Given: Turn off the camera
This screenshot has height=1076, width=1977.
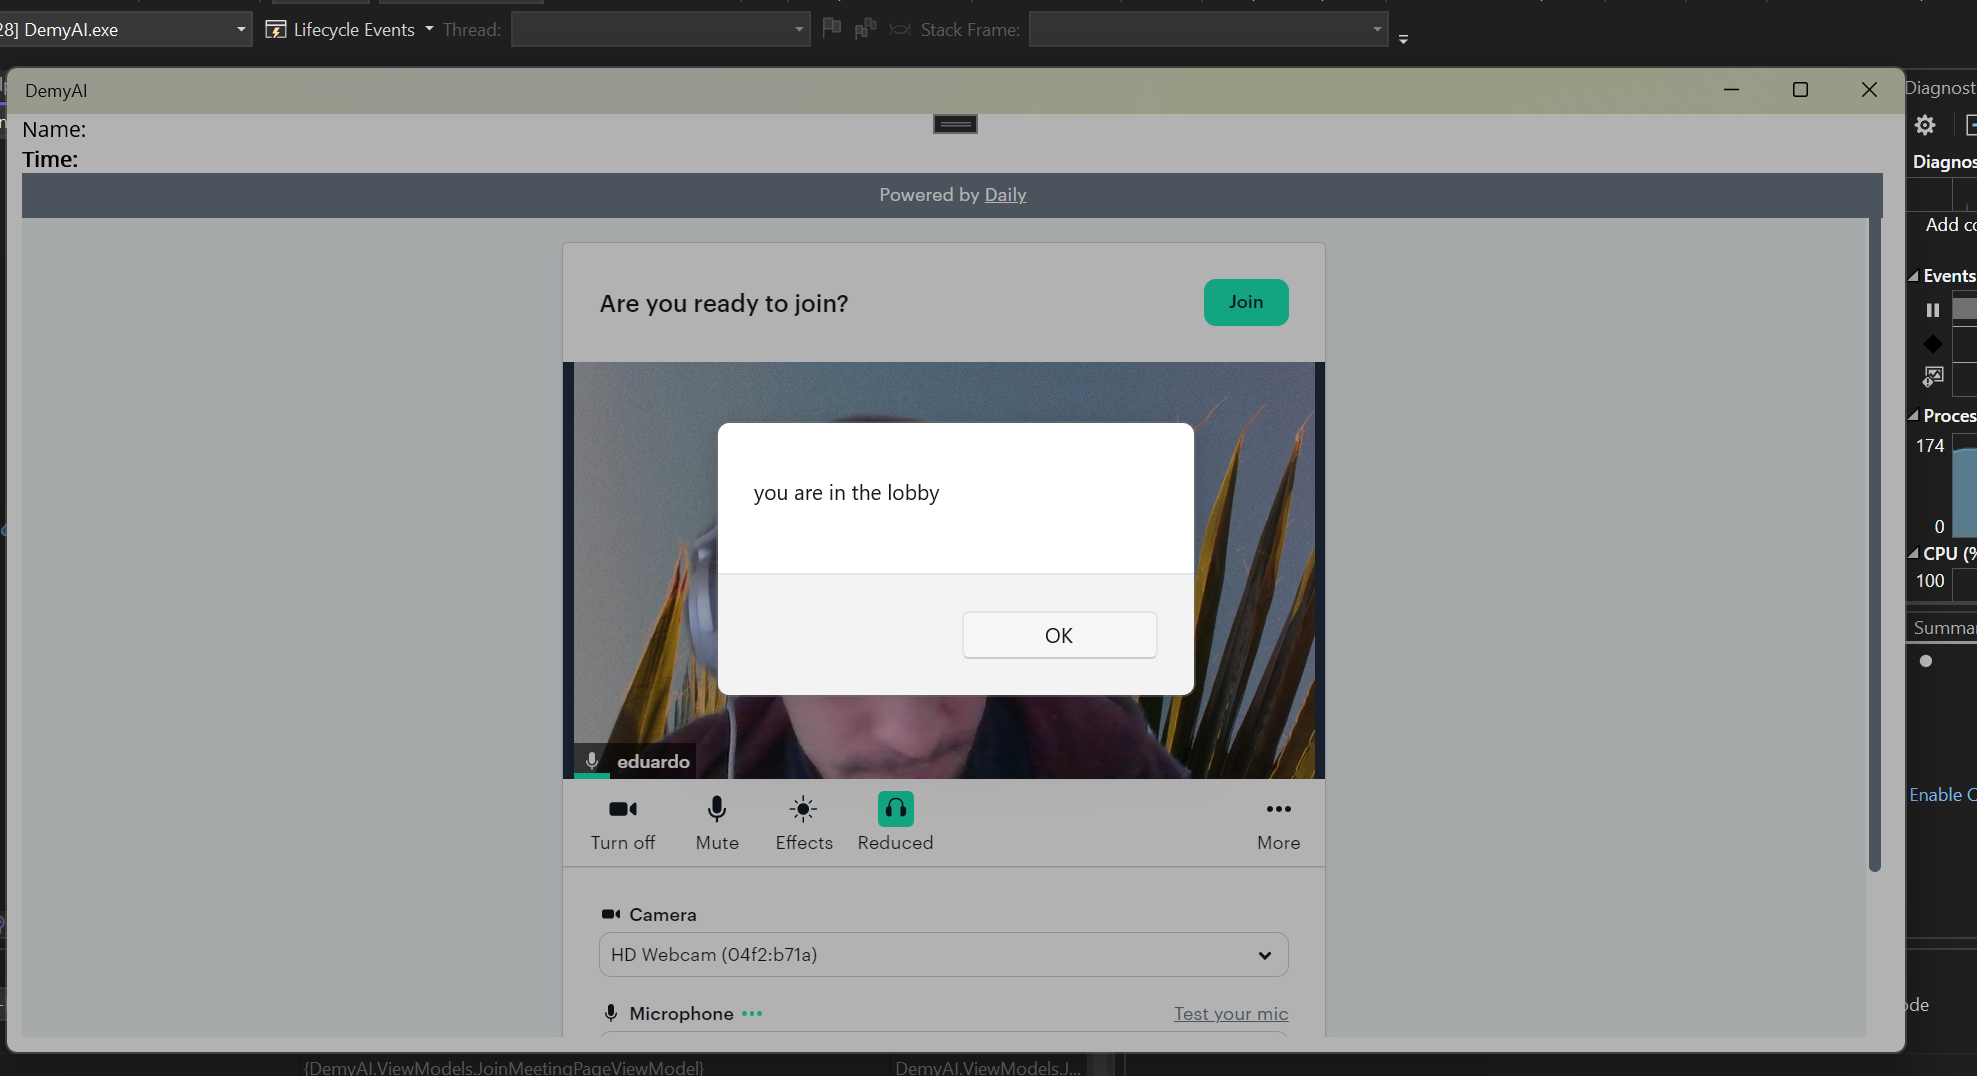Looking at the screenshot, I should 622,822.
